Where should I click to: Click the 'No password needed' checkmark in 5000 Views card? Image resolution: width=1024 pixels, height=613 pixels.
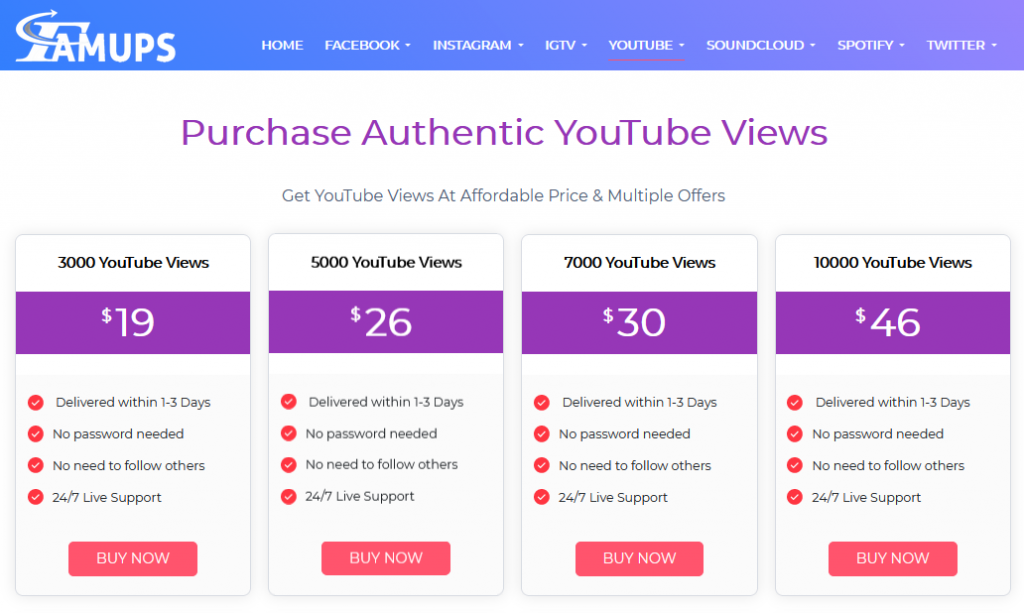289,433
